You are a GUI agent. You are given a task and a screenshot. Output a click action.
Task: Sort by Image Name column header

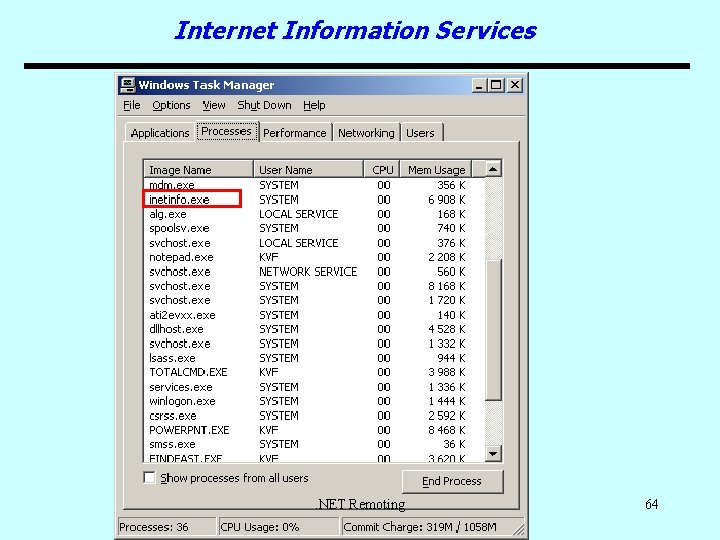point(198,170)
